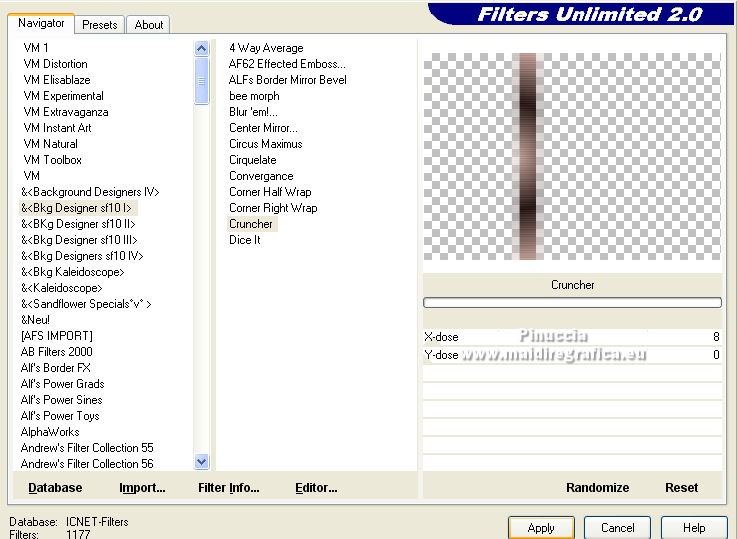This screenshot has height=539, width=737.
Task: Select Andrew's Filter Collection 55
Action: pyautogui.click(x=87, y=447)
